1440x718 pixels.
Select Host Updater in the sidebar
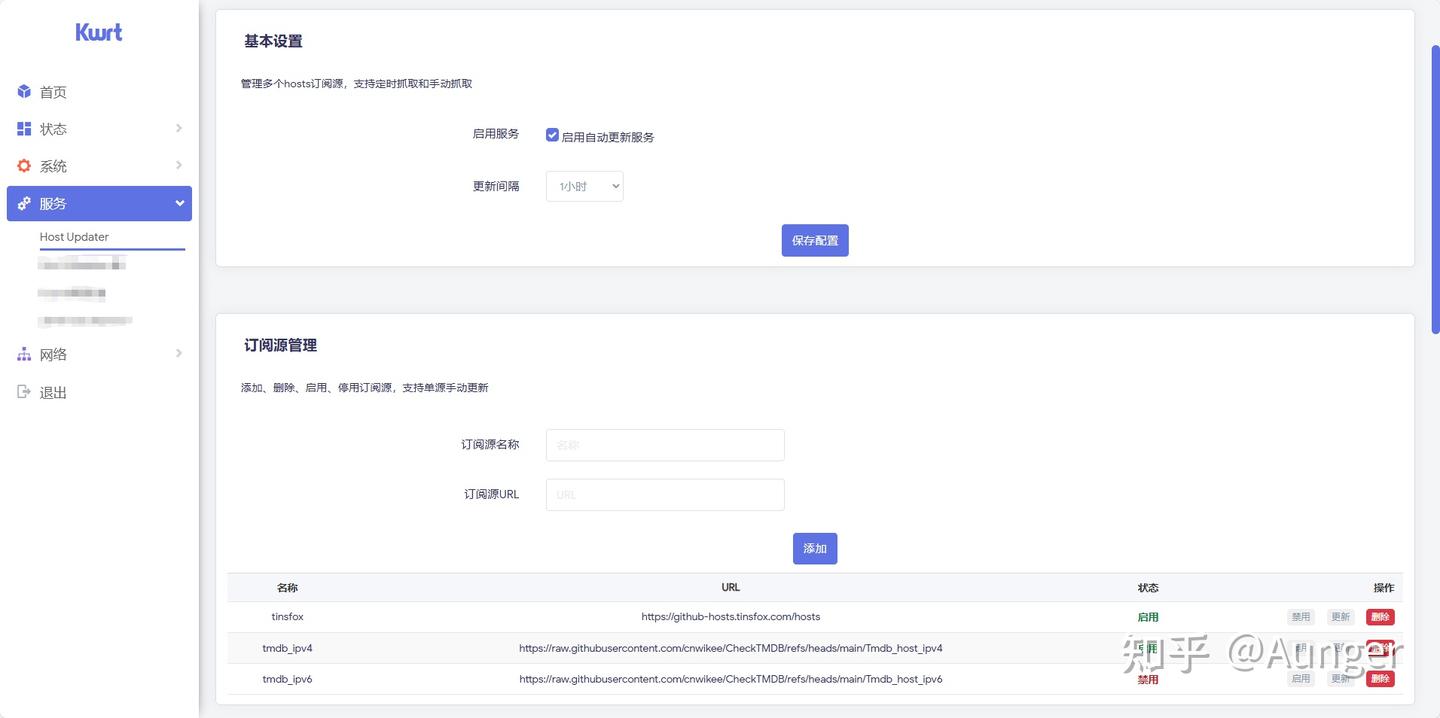(73, 237)
